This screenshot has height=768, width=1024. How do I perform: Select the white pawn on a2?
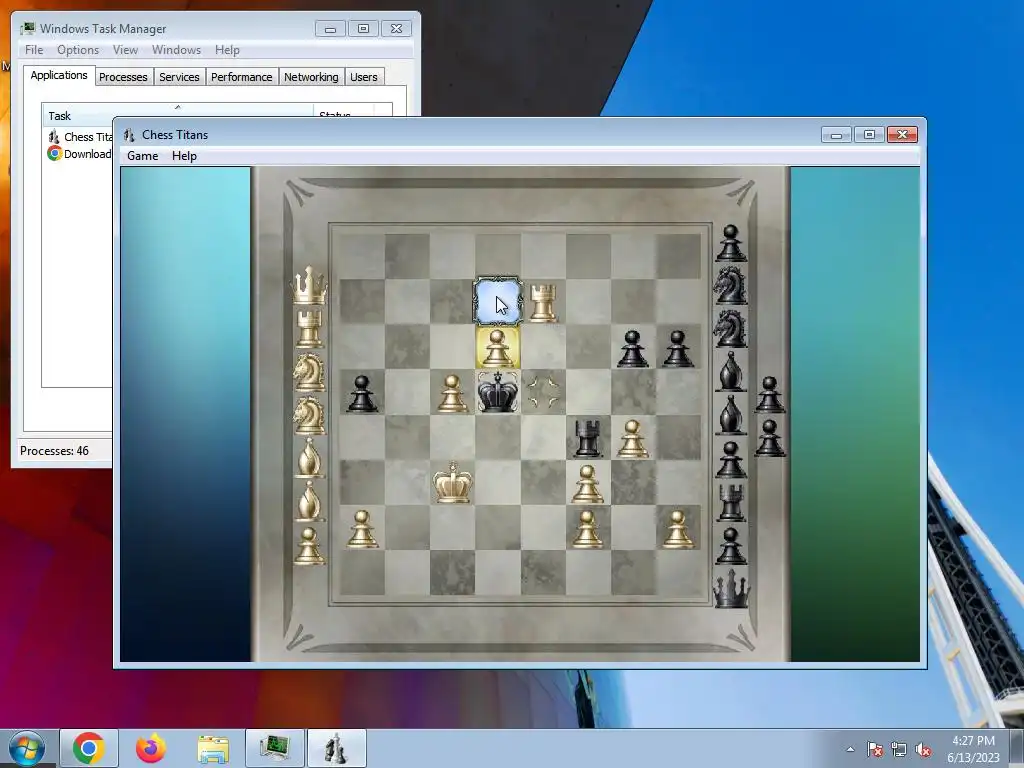(362, 528)
